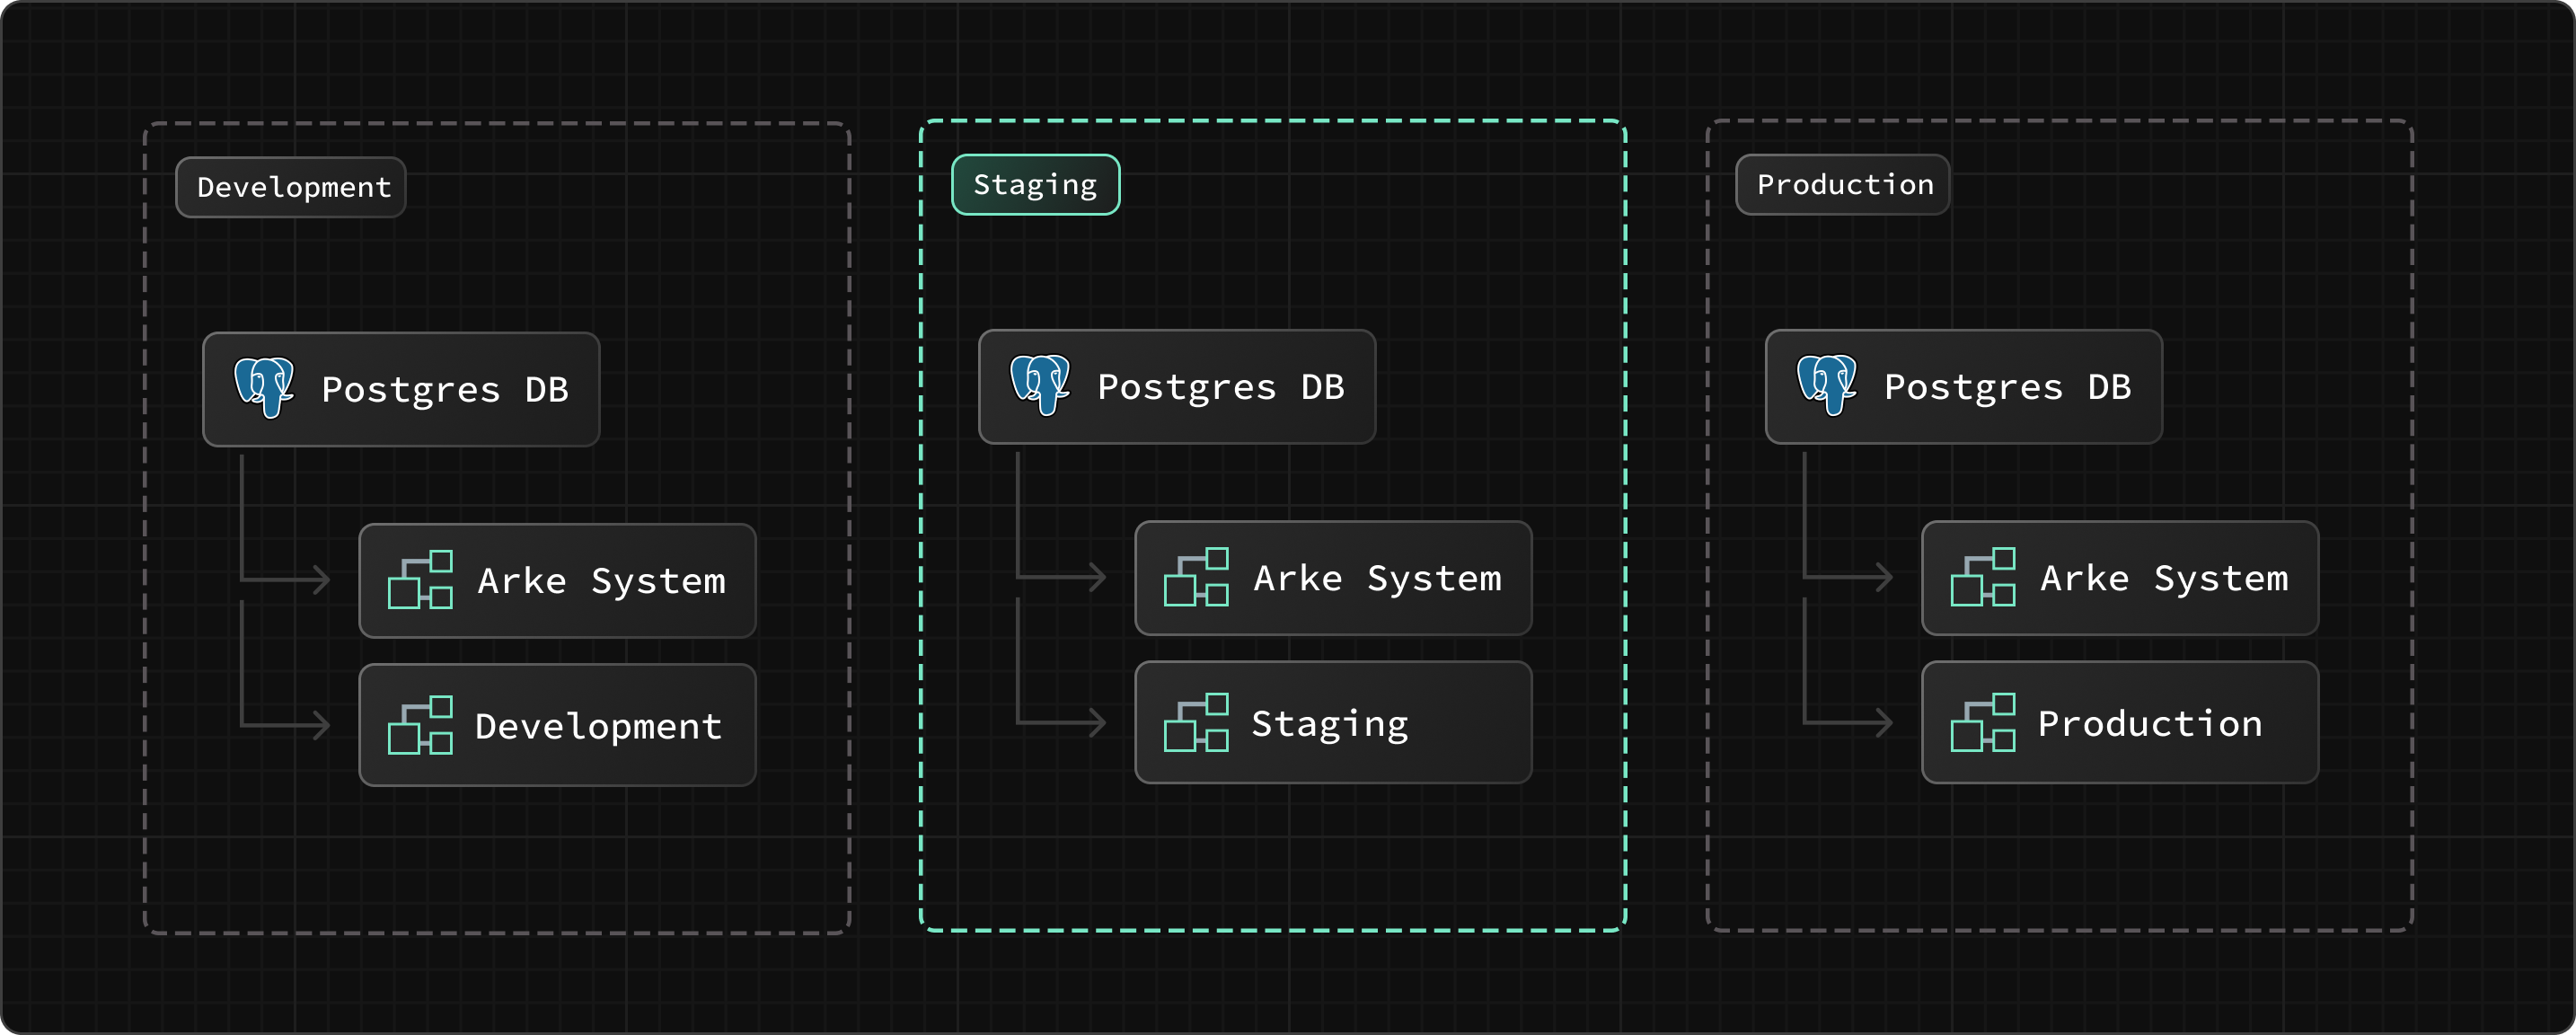Select the Arke System node icon under Development
Viewport: 2576px width, 1035px height.
point(420,580)
